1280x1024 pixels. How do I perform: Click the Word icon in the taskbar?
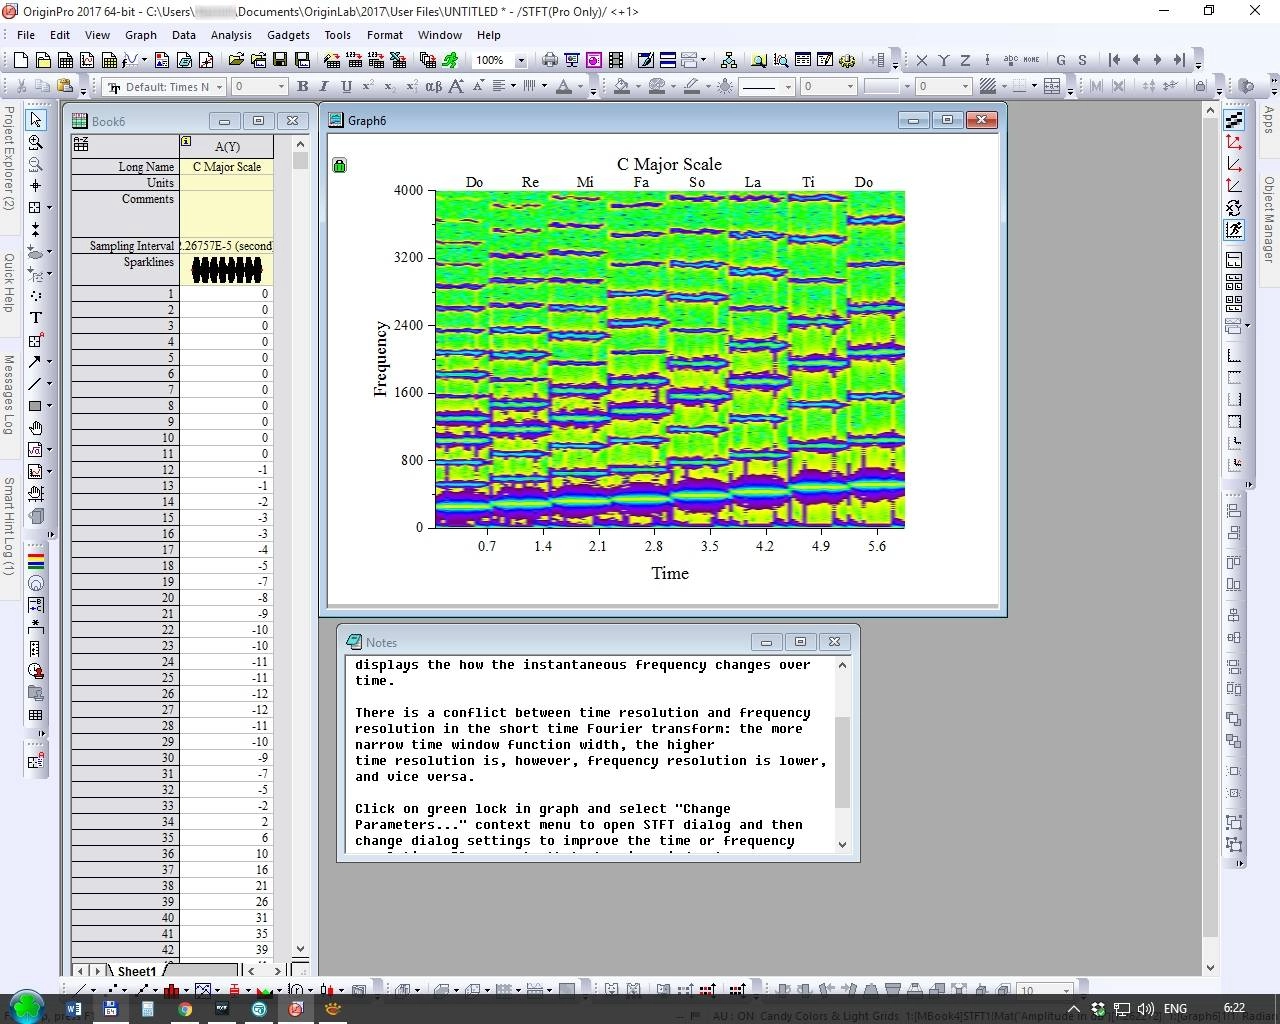coord(73,1009)
